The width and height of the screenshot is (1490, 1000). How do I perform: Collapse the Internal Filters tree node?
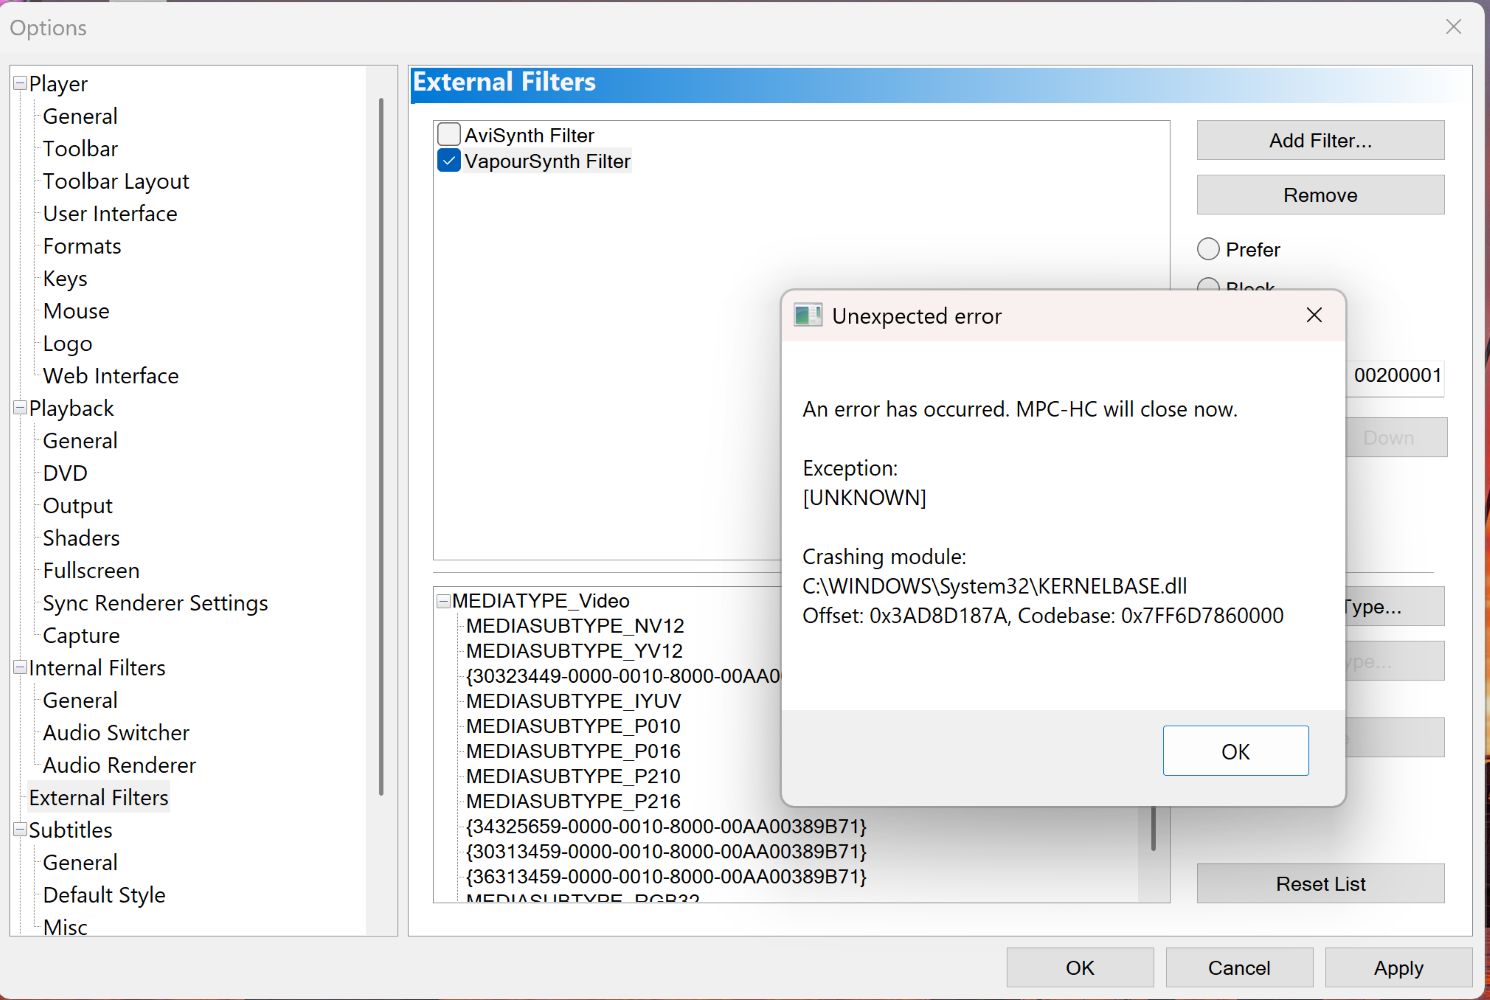(x=19, y=667)
